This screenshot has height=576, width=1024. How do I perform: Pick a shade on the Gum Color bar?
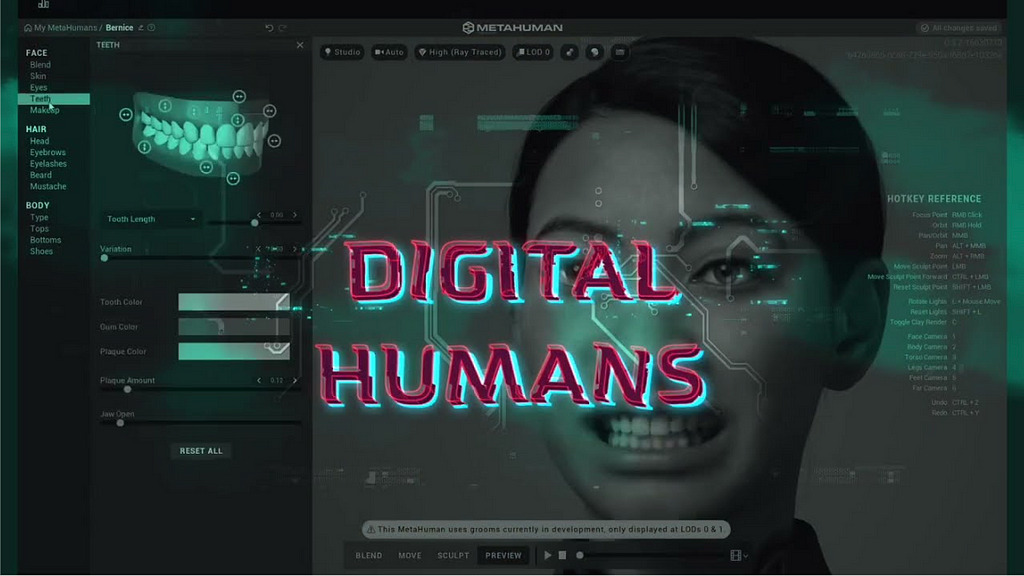point(234,327)
